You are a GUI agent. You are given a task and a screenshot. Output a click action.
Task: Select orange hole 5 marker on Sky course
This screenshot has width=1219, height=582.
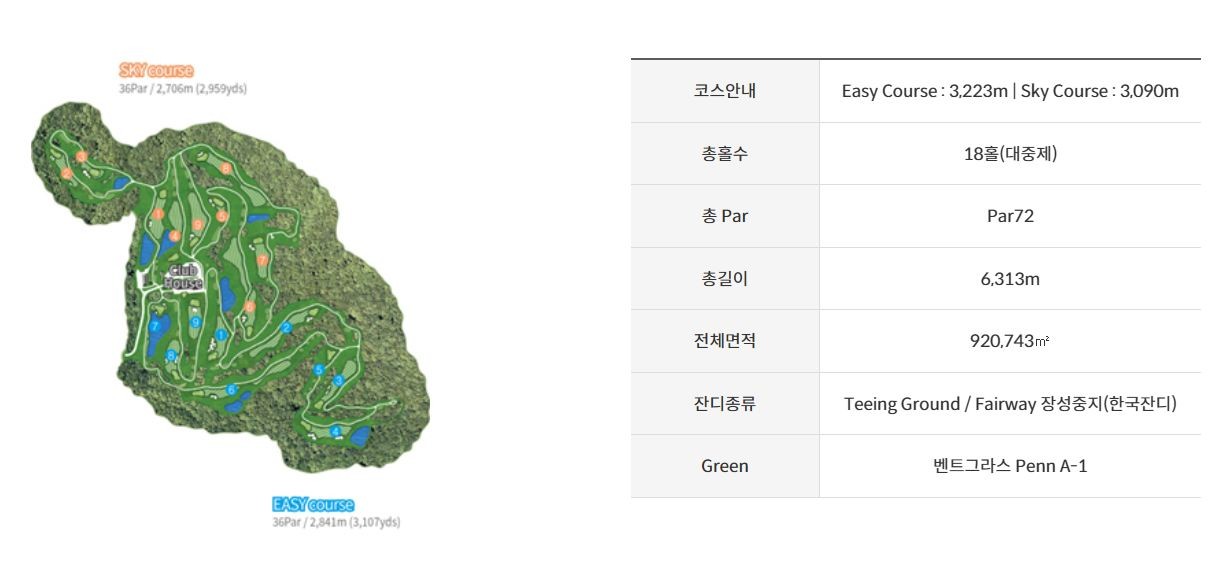(222, 216)
